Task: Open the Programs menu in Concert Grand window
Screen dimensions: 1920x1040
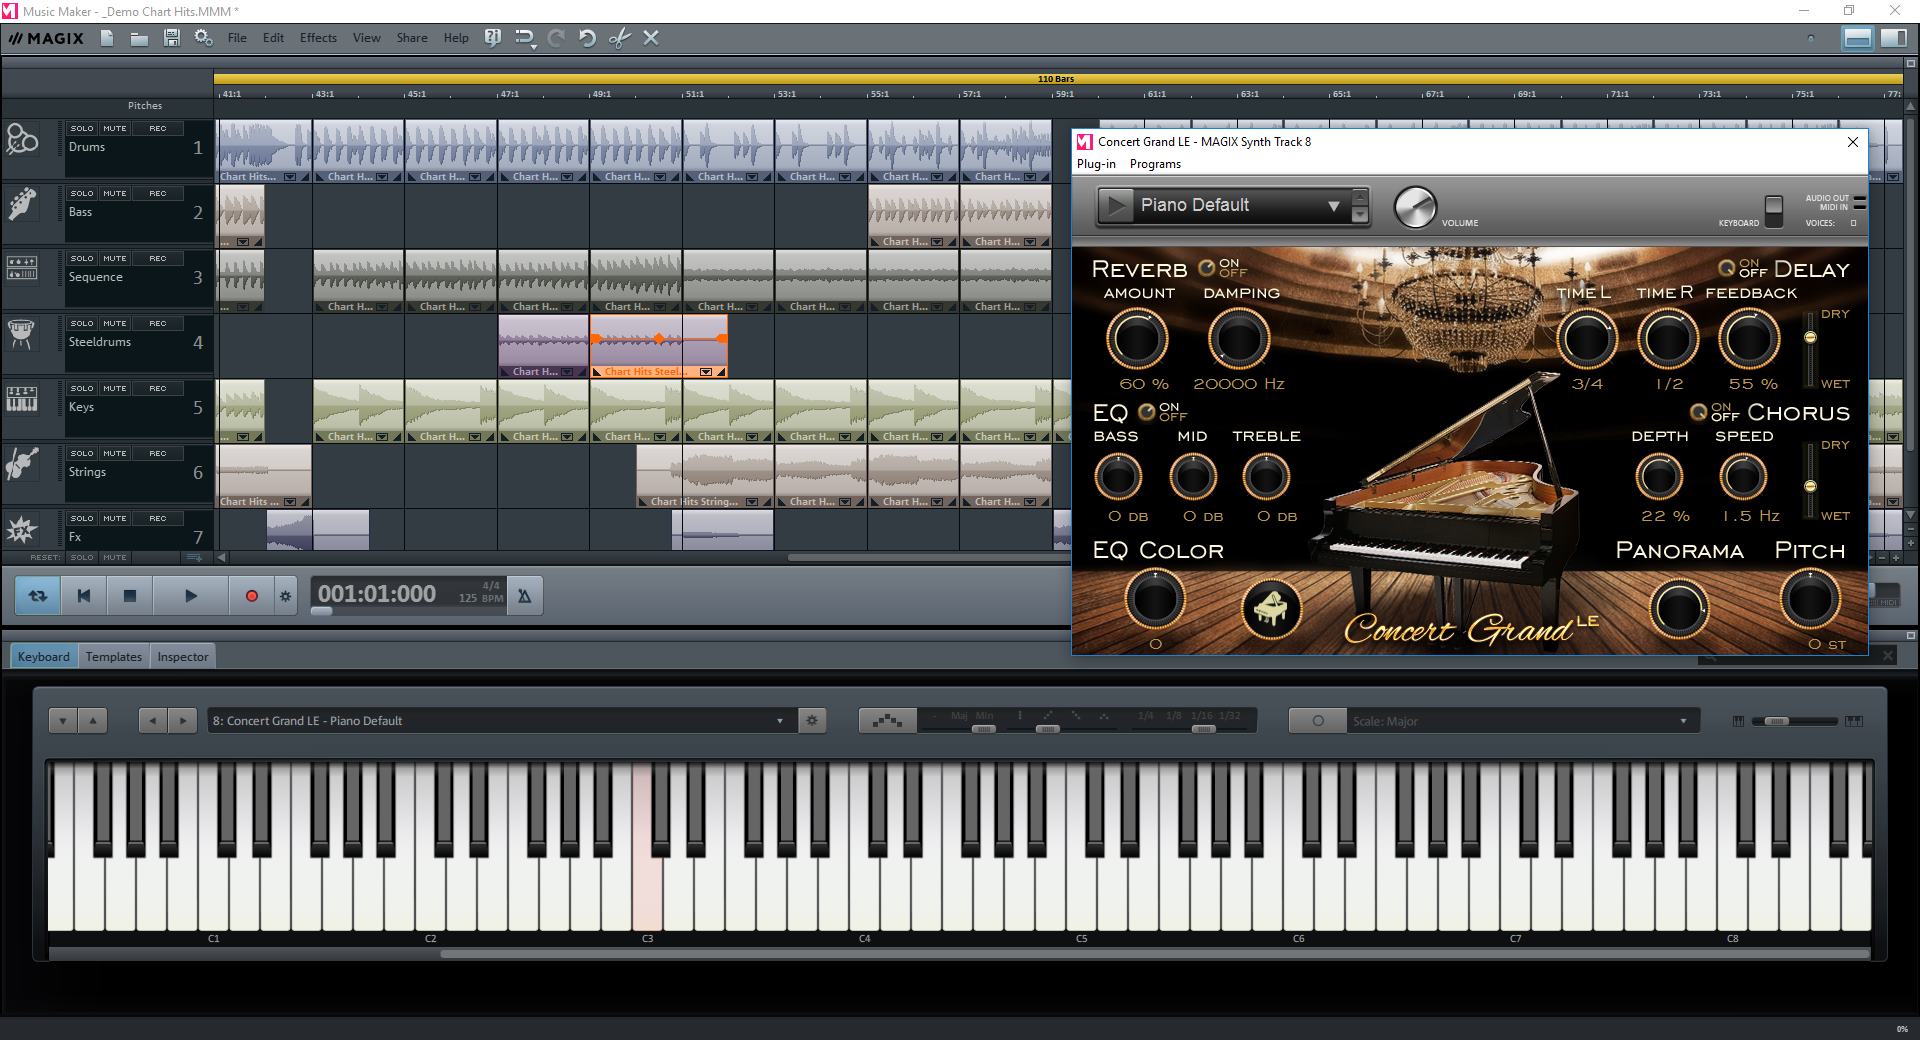Action: (1155, 163)
